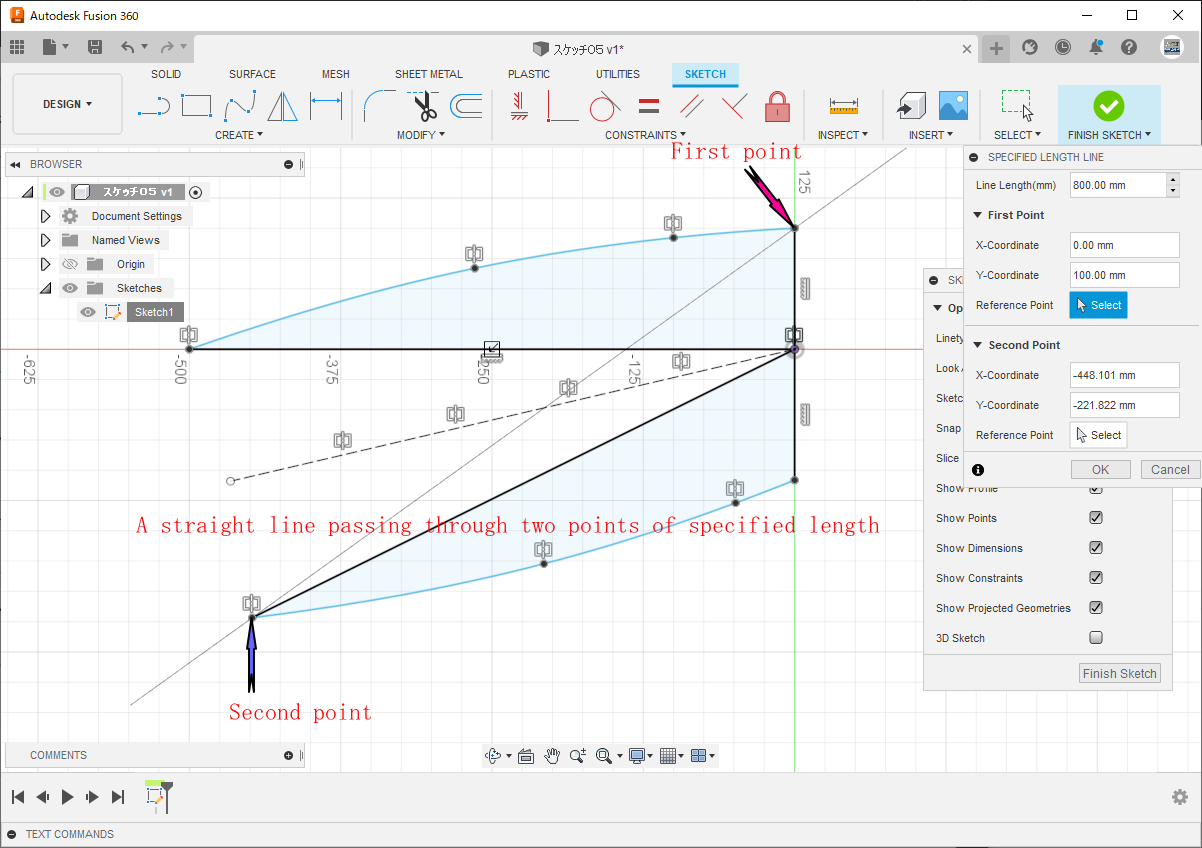The height and width of the screenshot is (848, 1202).
Task: Toggle the Show Constraints checkbox
Action: pyautogui.click(x=1096, y=578)
